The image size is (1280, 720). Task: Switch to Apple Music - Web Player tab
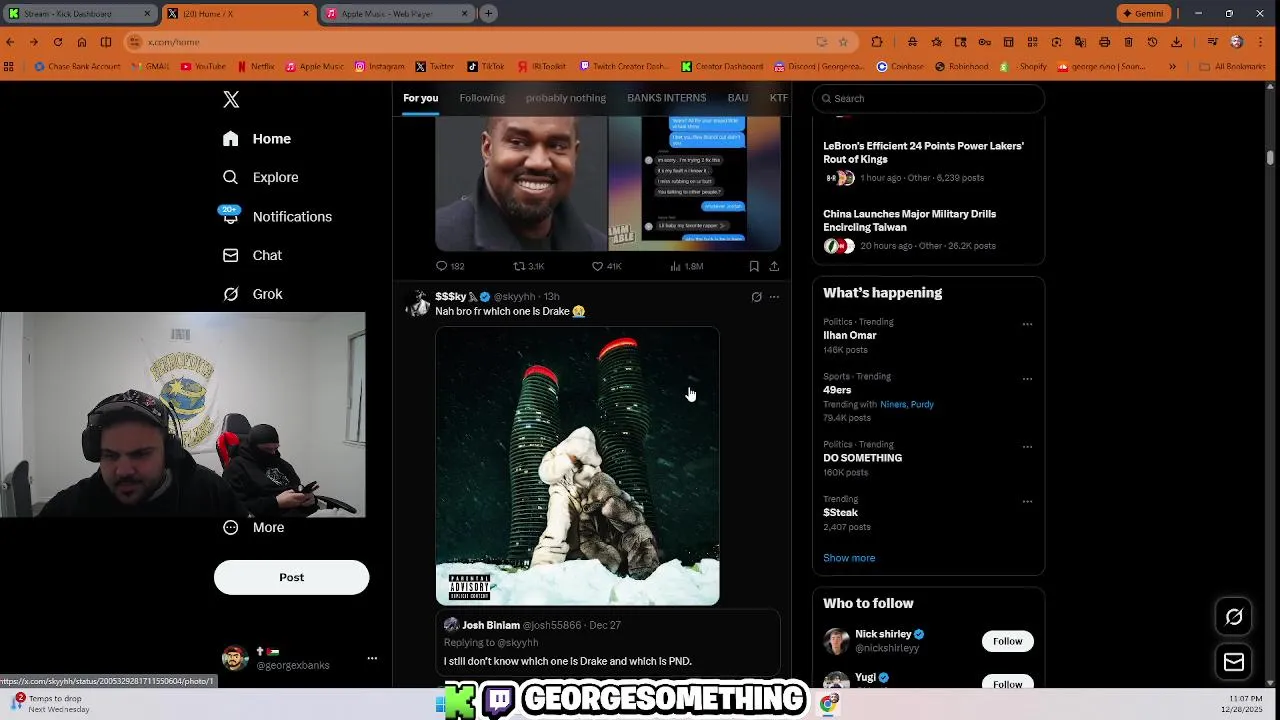(398, 14)
